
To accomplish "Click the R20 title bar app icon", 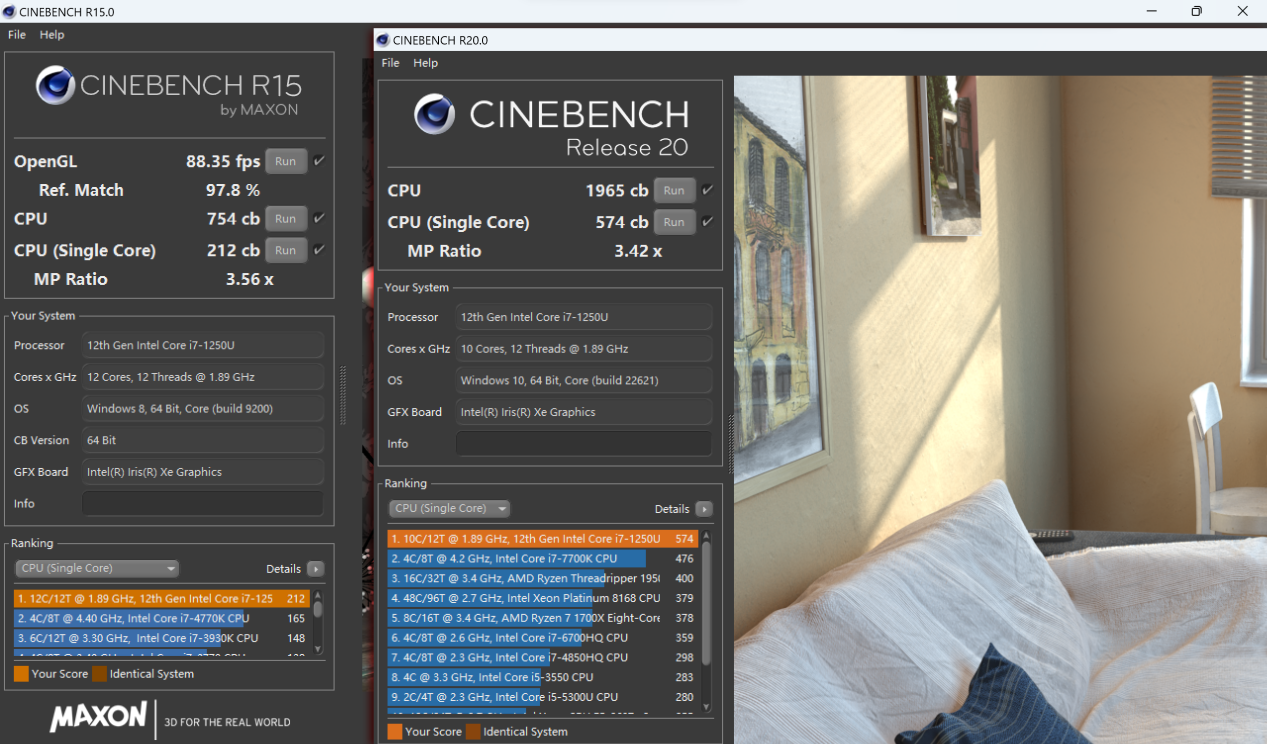I will [382, 40].
